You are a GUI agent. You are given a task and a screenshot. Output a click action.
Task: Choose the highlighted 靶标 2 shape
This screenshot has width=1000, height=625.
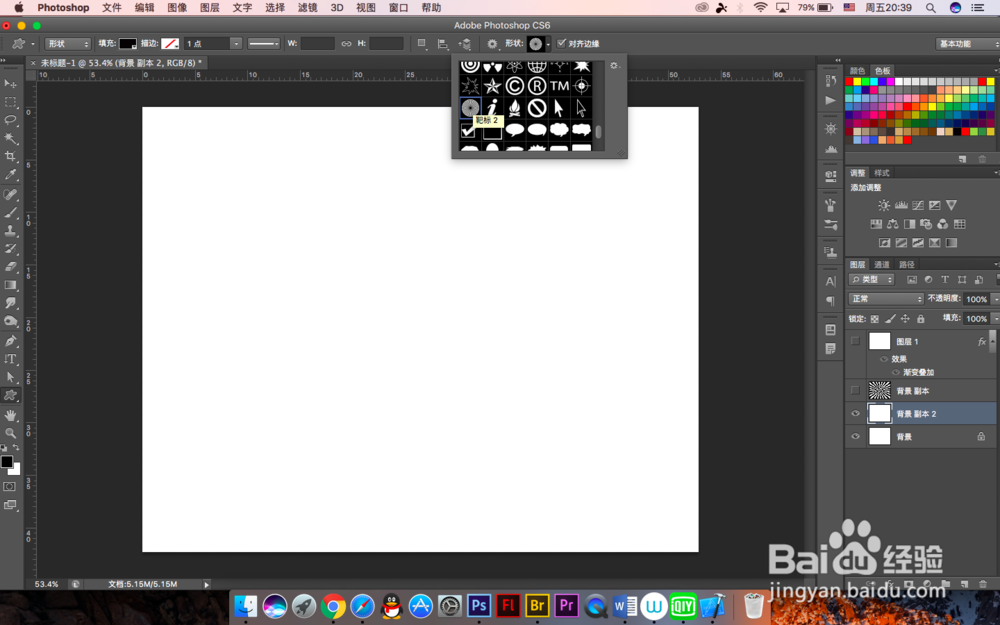tap(470, 108)
